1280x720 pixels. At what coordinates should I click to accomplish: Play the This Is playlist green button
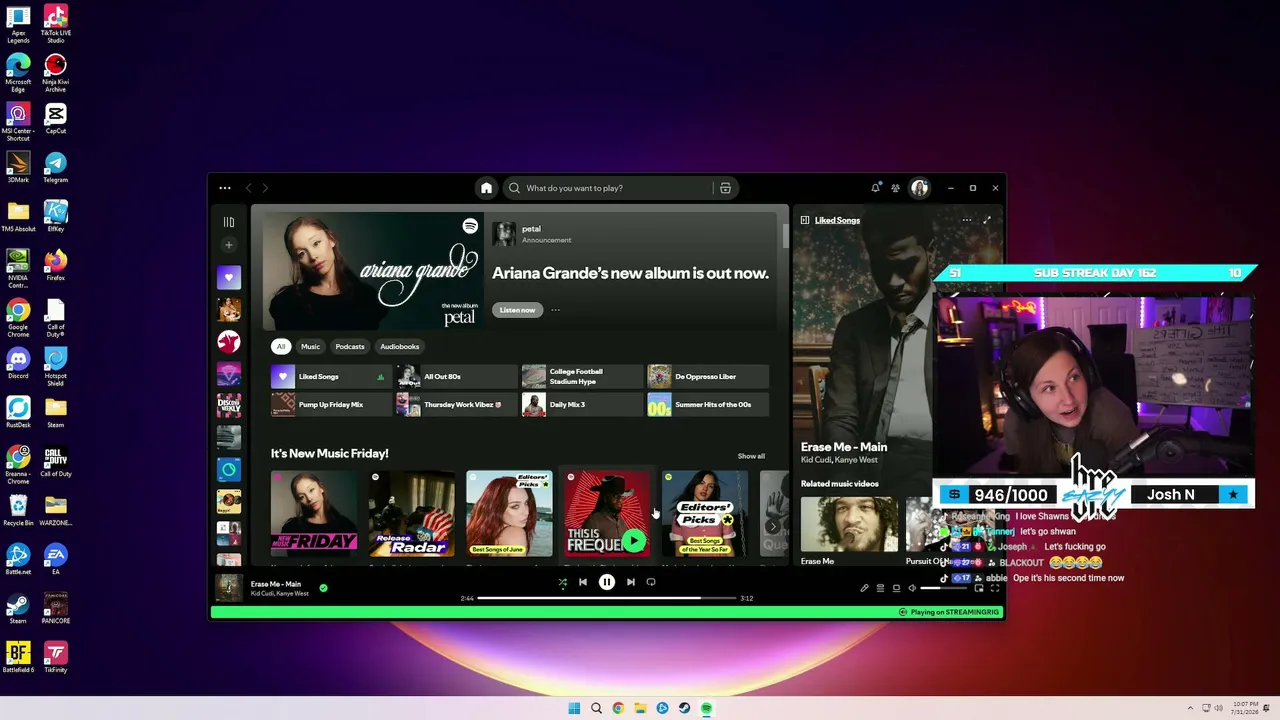(633, 541)
